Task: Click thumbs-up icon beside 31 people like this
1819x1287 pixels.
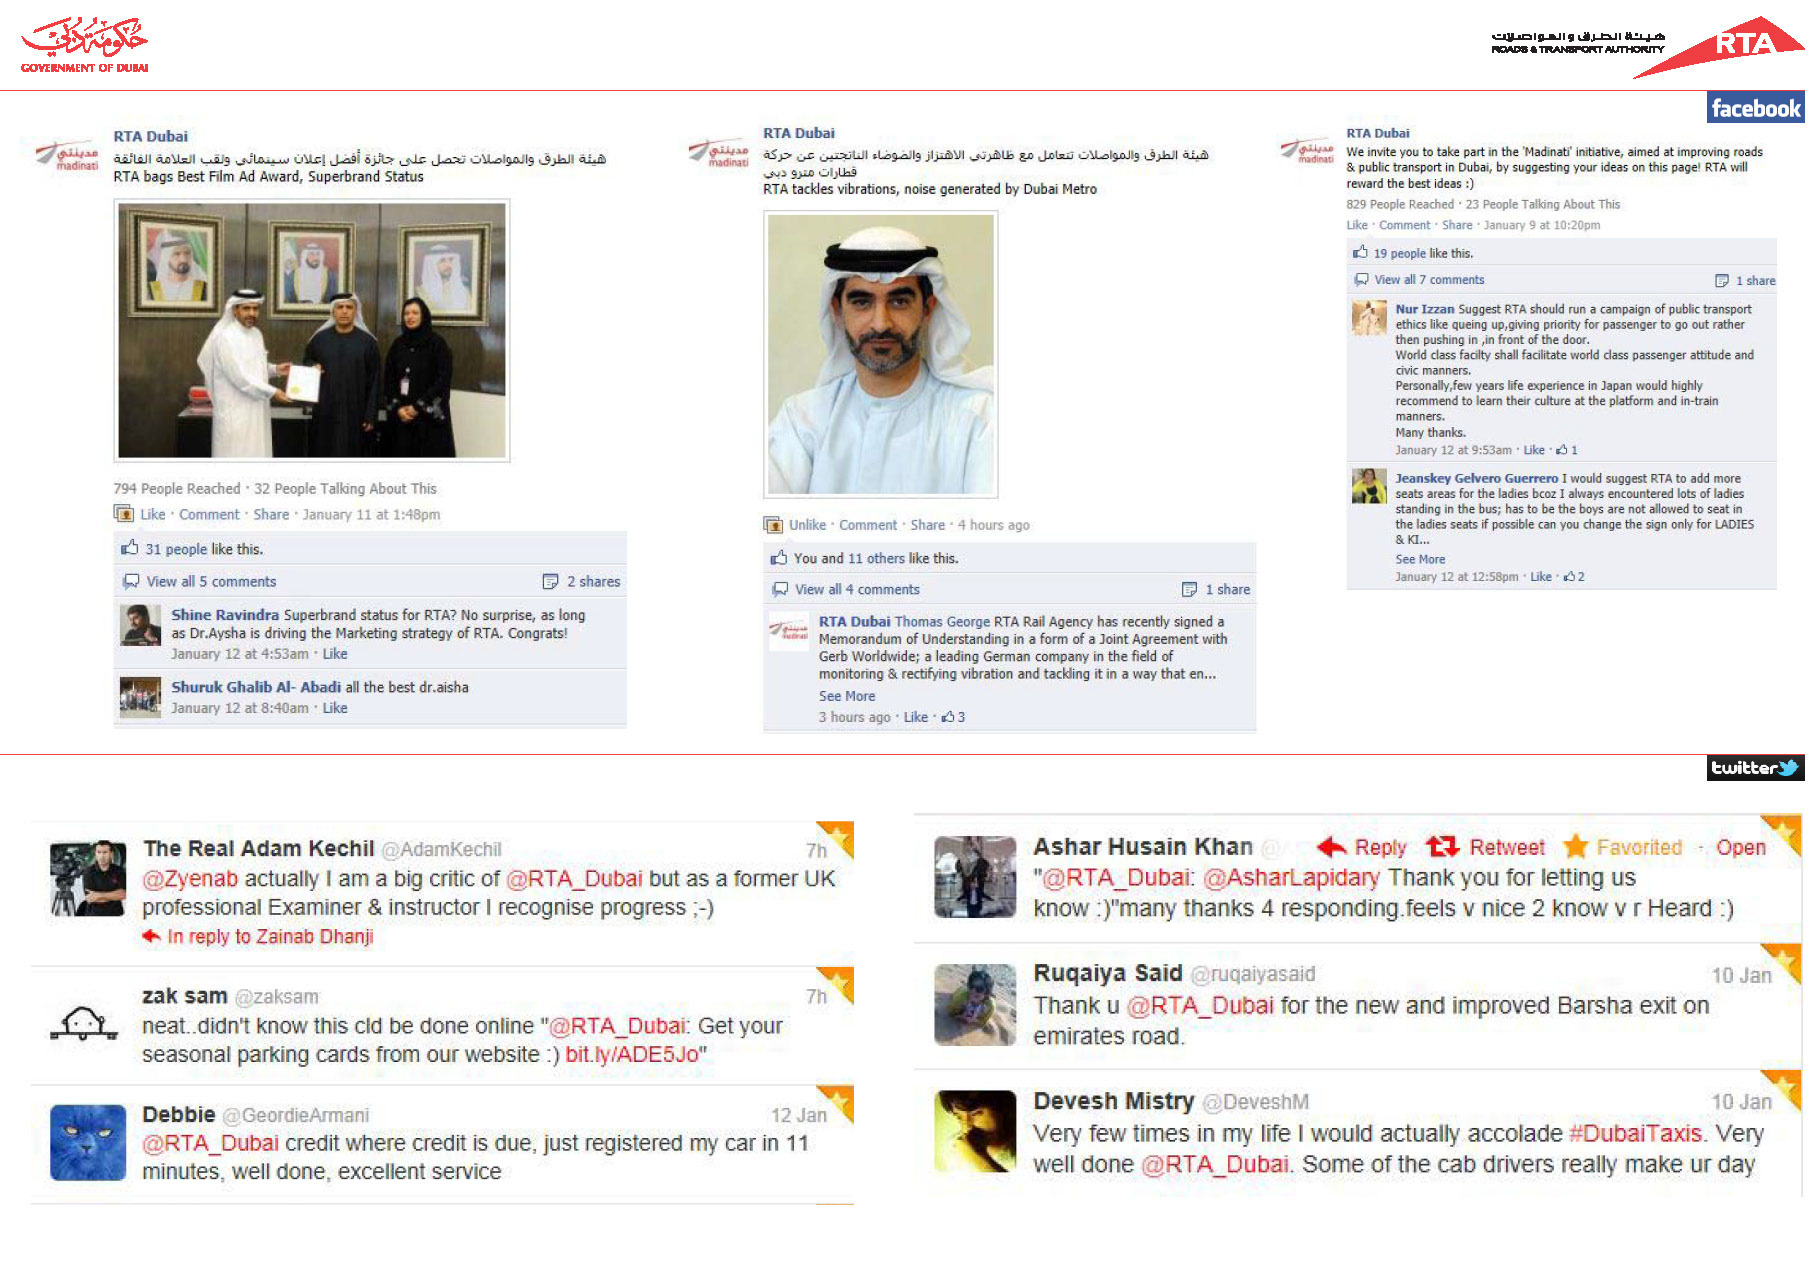Action: [130, 548]
